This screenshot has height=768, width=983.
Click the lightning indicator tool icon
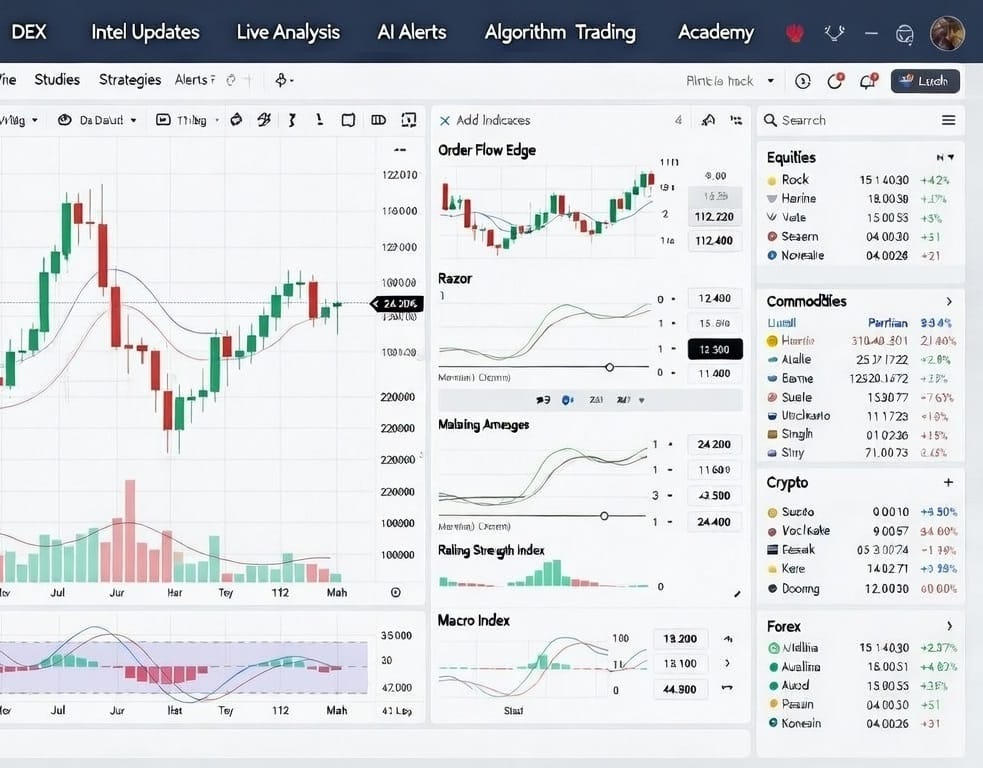click(x=264, y=120)
